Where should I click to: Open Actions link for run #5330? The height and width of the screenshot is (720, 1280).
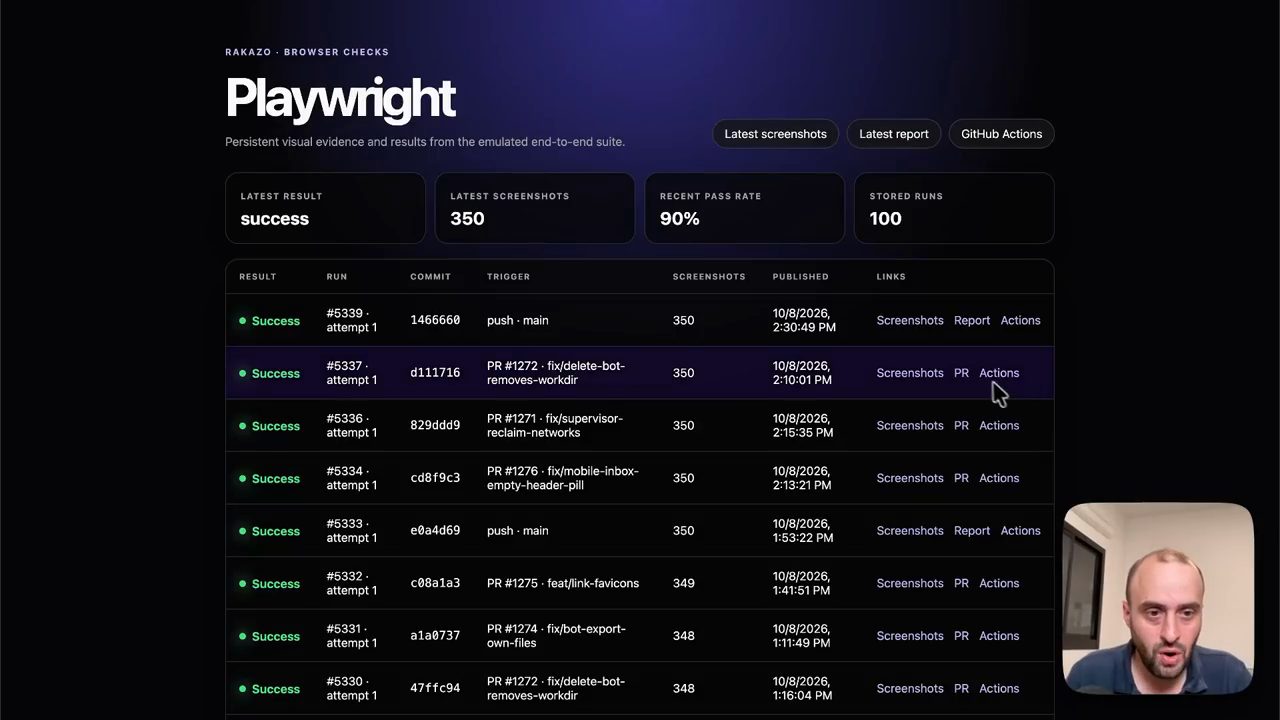click(x=999, y=688)
